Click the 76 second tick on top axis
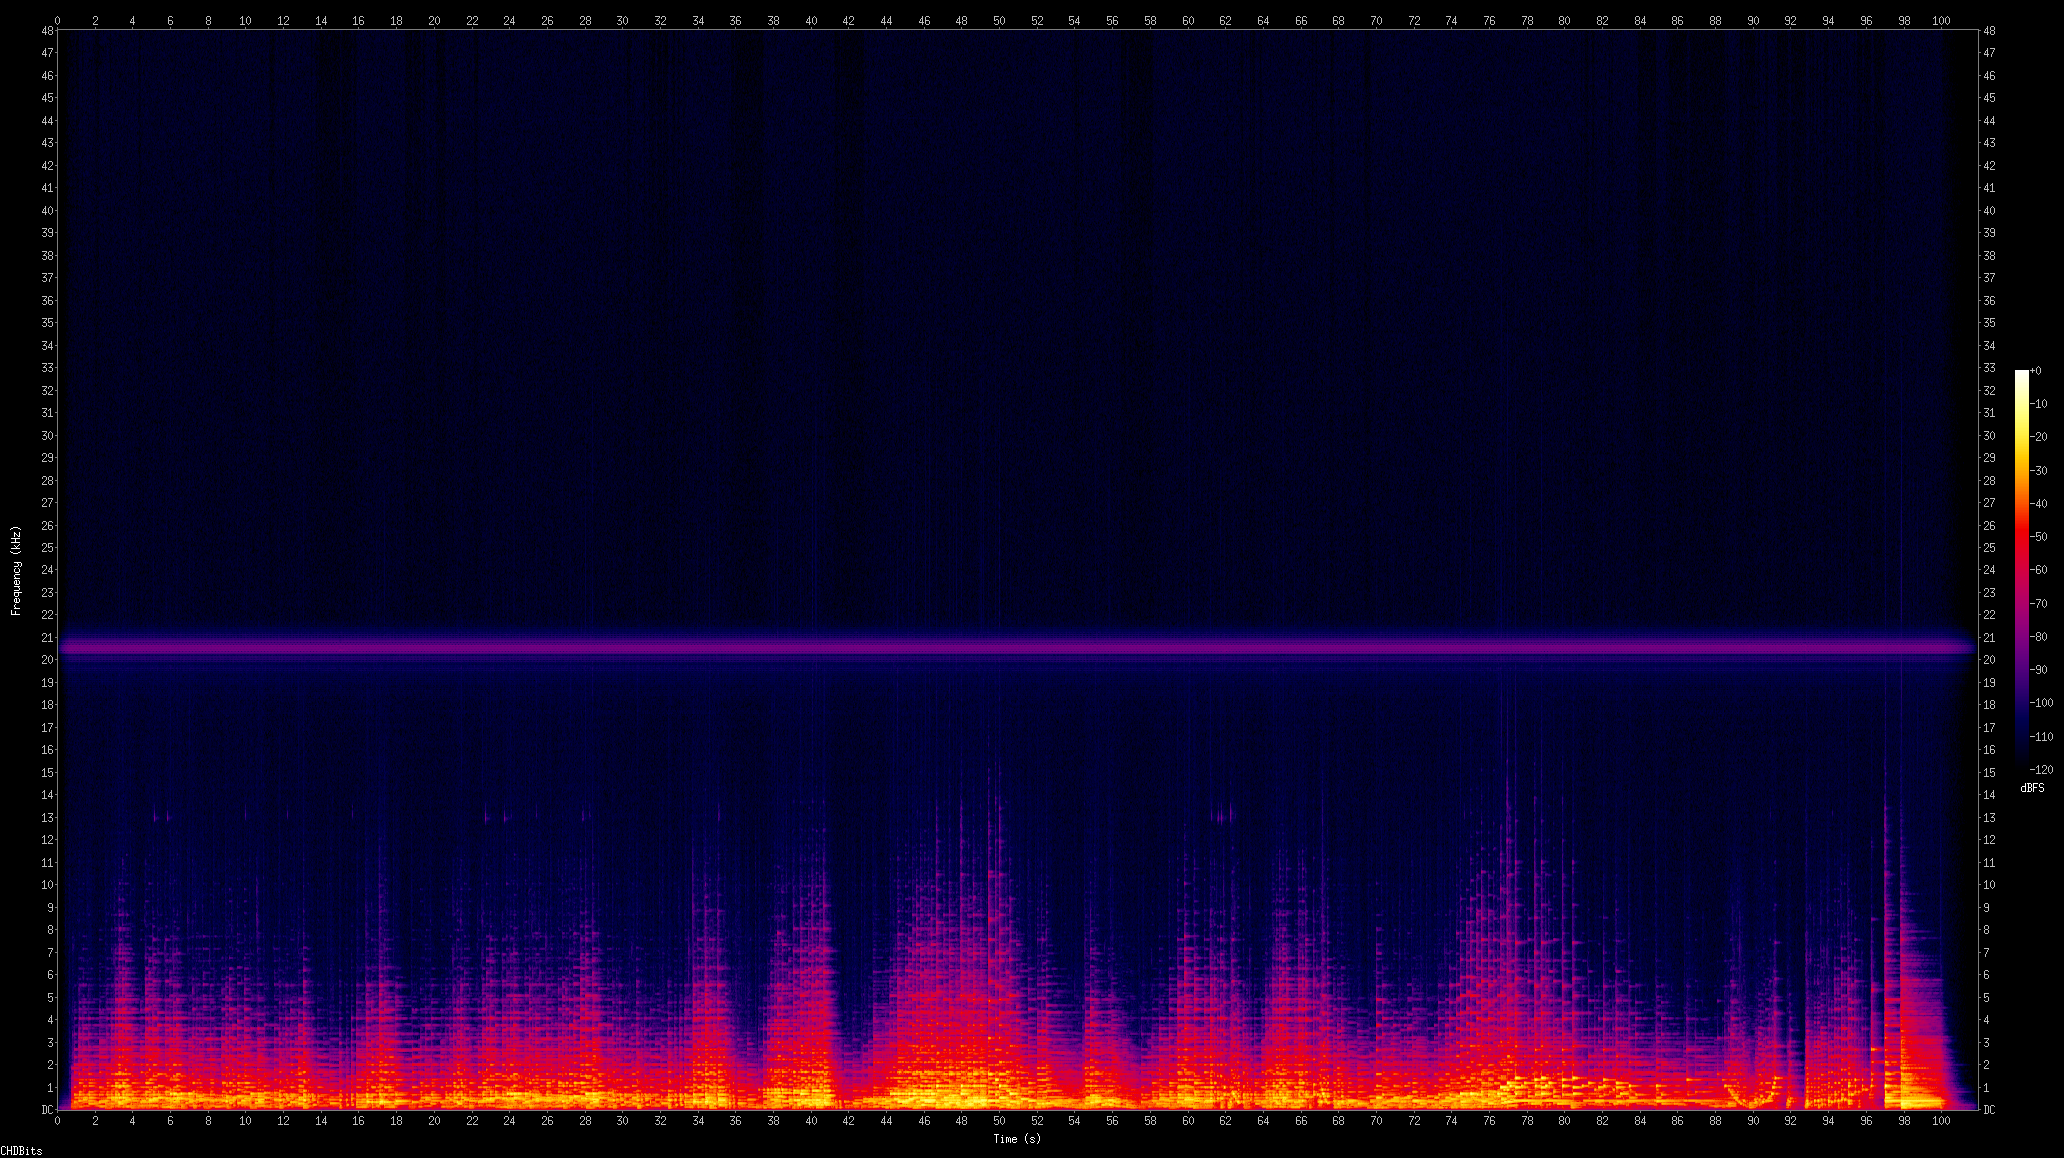The image size is (2064, 1158). (1489, 20)
